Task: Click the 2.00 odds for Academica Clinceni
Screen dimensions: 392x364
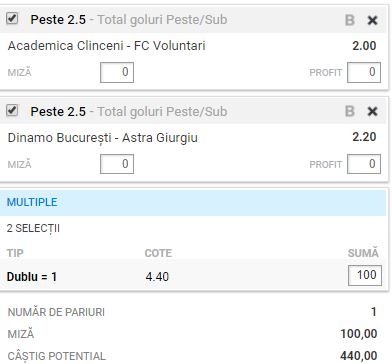Action: (364, 46)
